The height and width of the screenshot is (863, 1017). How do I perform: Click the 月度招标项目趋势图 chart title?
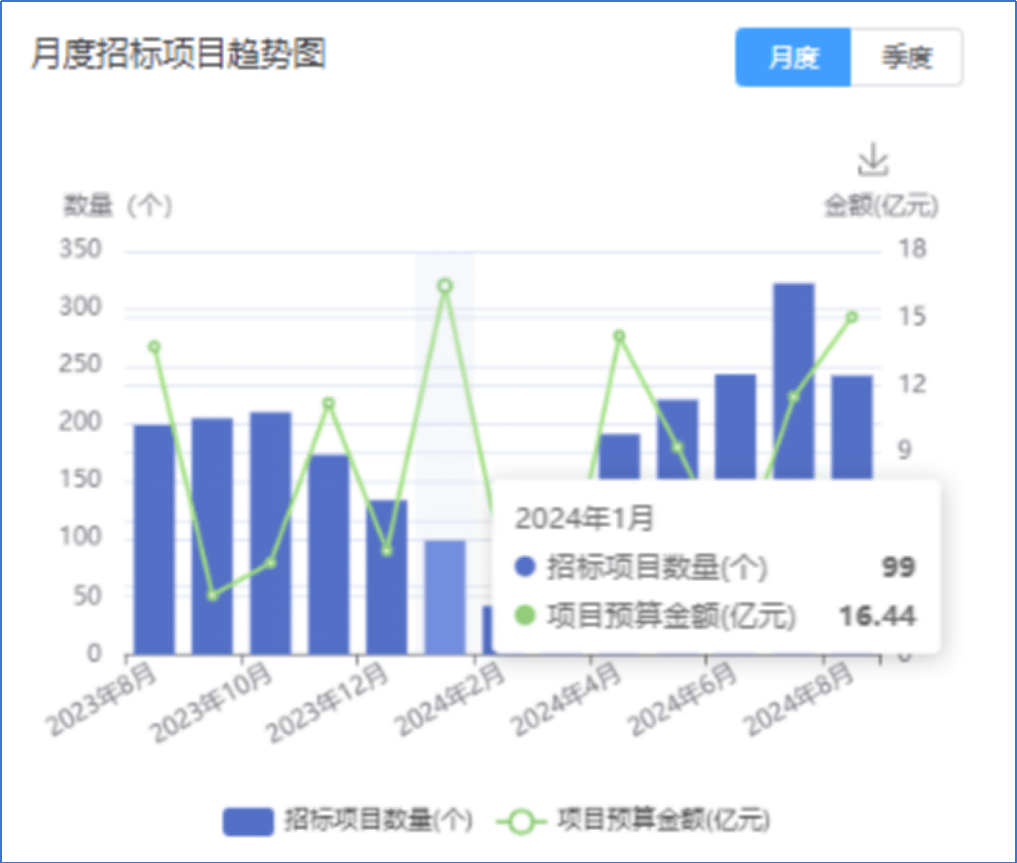pos(179,54)
